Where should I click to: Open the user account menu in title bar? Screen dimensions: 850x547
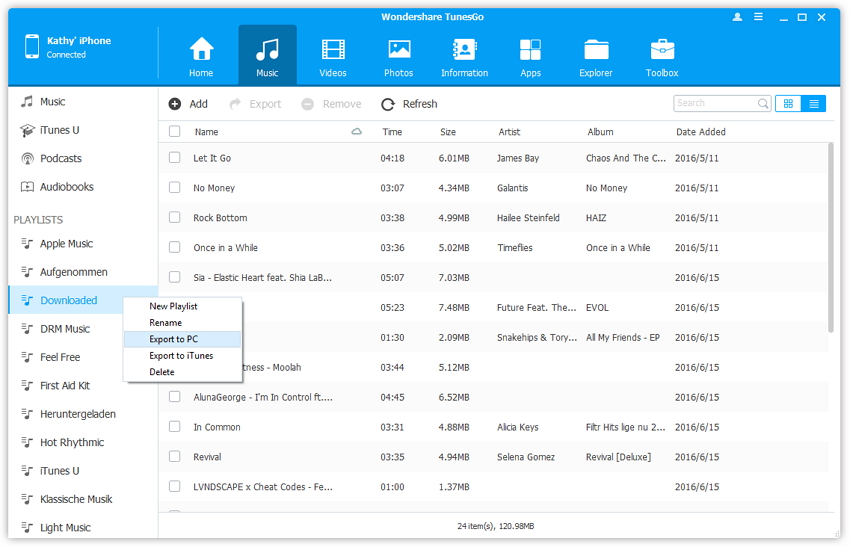pyautogui.click(x=738, y=17)
